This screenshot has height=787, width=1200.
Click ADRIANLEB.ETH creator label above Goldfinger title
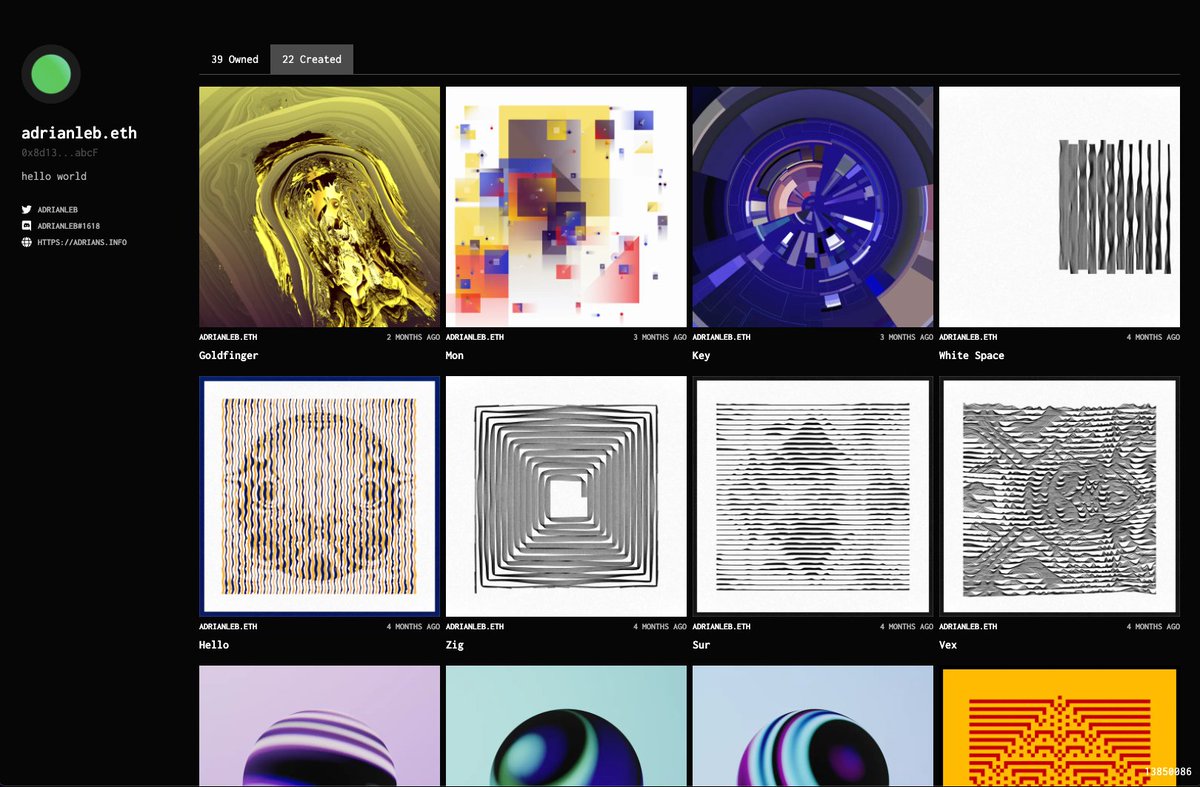pos(228,337)
